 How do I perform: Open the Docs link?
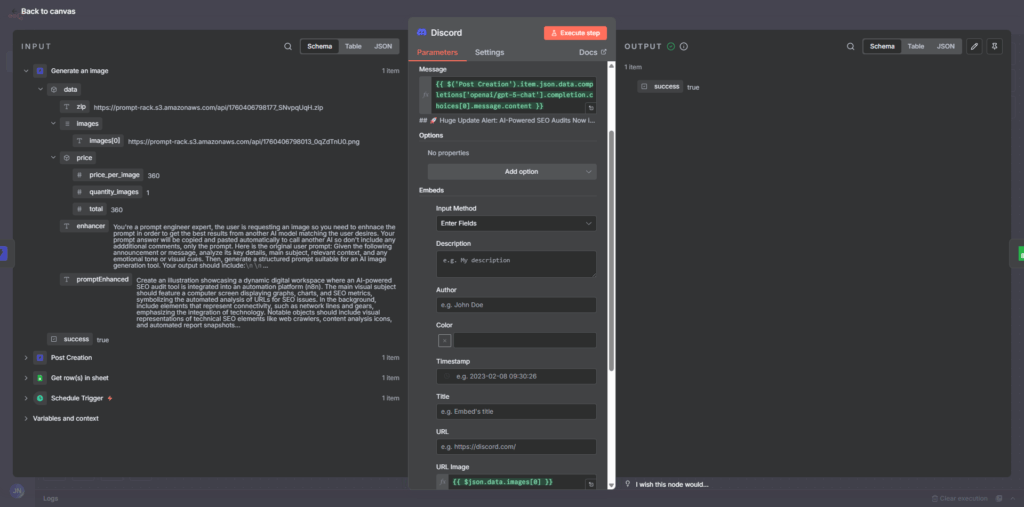[593, 52]
